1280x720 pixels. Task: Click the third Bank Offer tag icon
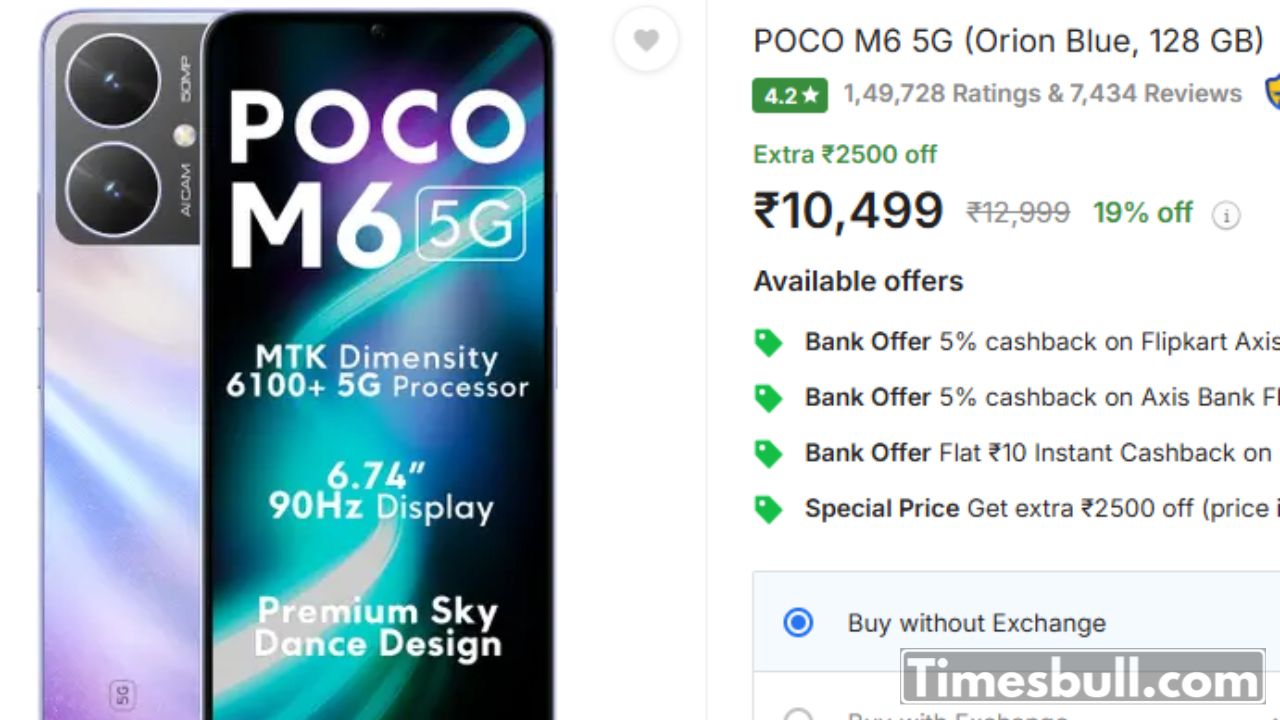[x=768, y=454]
